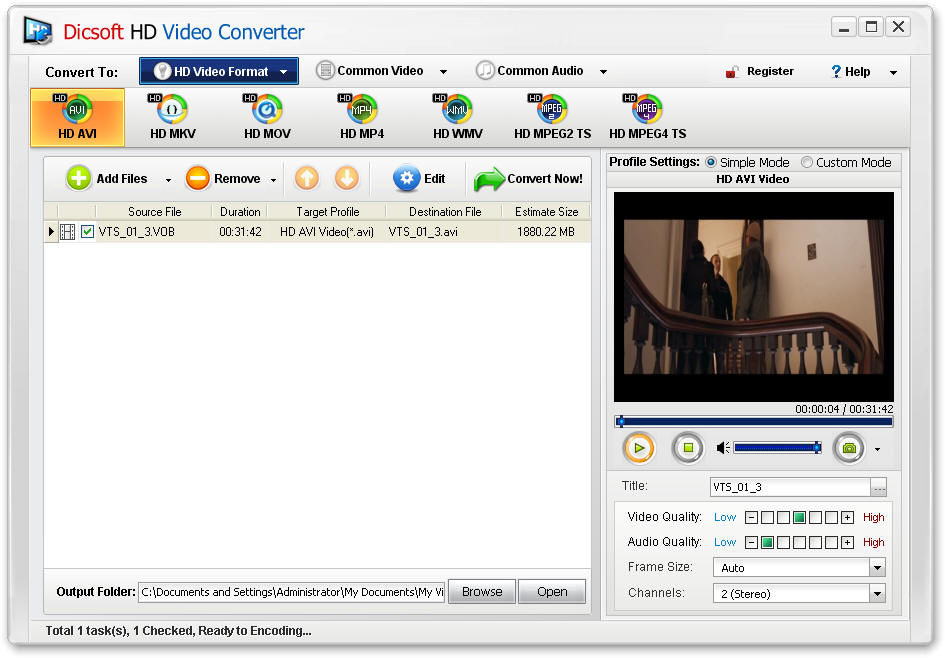Click the volume slider bar
This screenshot has height=658, width=945.
coord(777,447)
